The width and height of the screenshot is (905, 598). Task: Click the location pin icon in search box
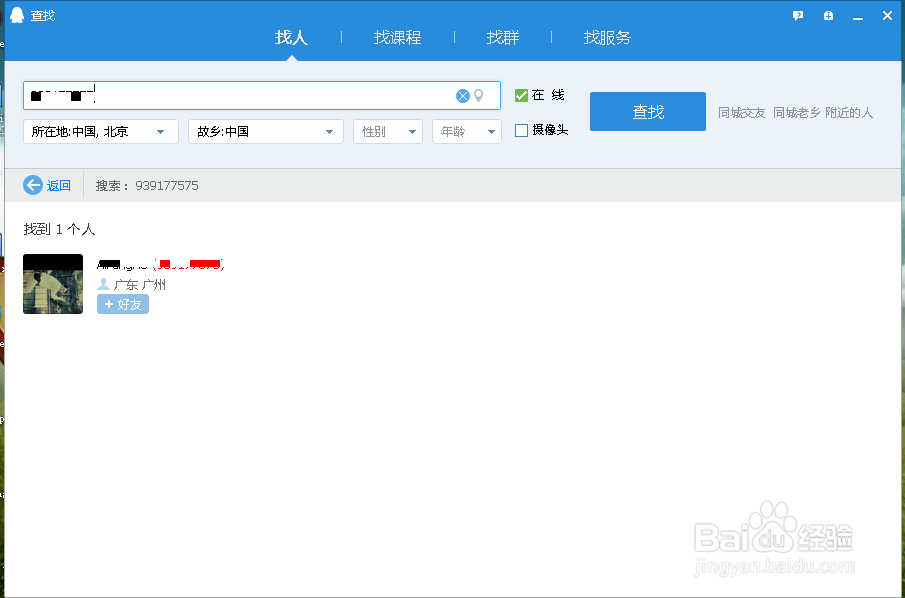[x=479, y=95]
